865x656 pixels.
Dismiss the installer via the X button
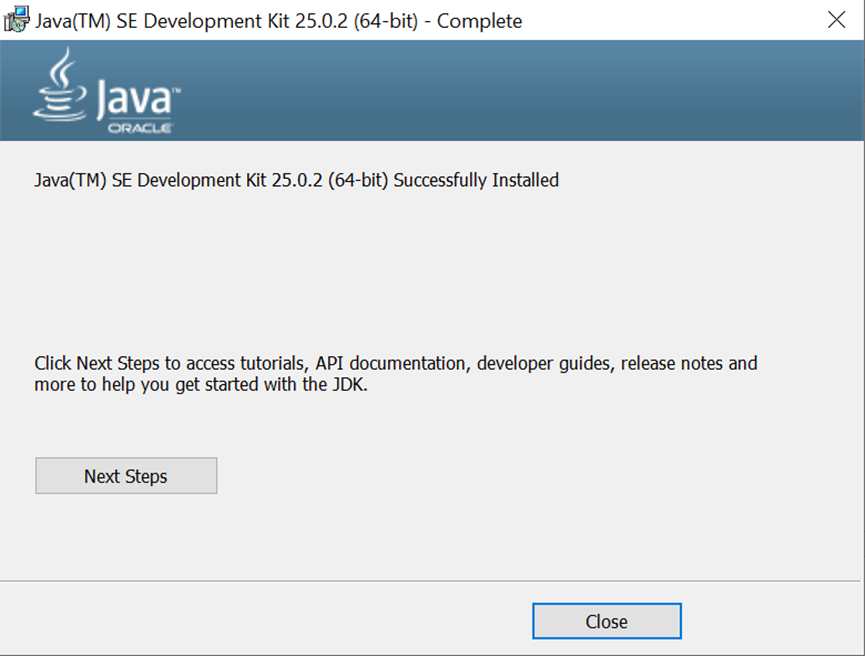[x=837, y=19]
